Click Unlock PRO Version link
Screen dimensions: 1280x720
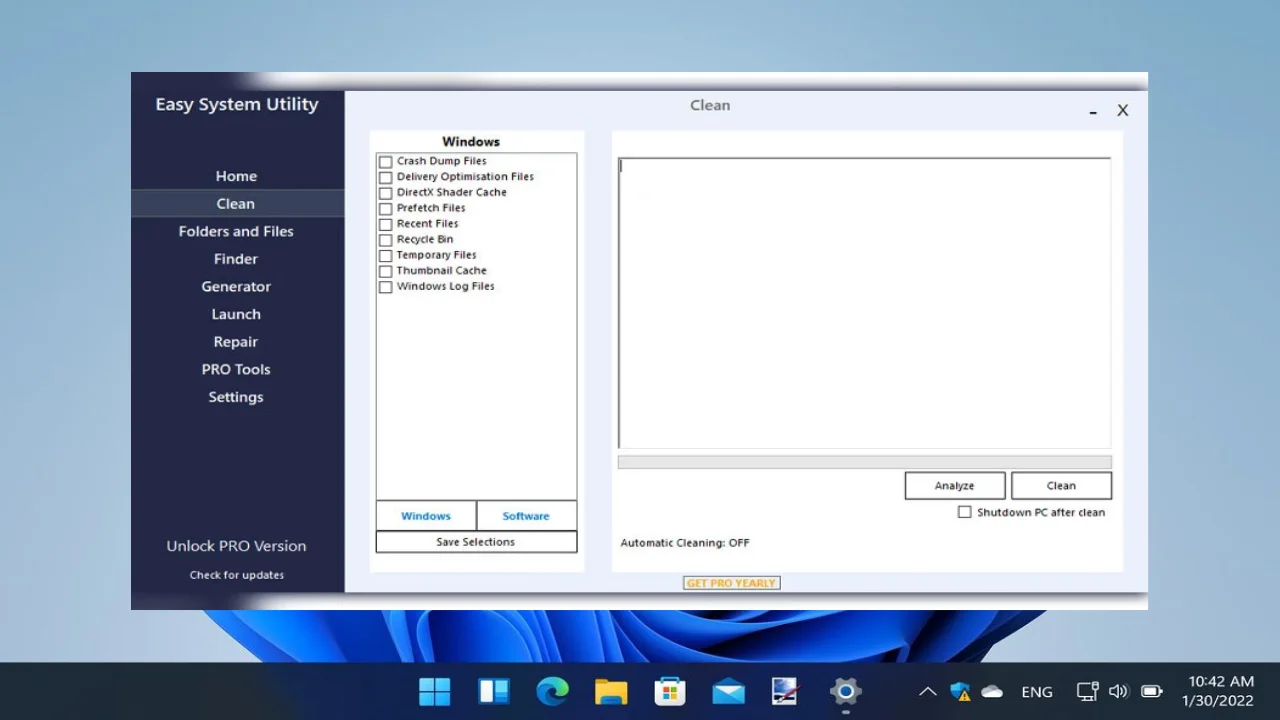tap(236, 546)
